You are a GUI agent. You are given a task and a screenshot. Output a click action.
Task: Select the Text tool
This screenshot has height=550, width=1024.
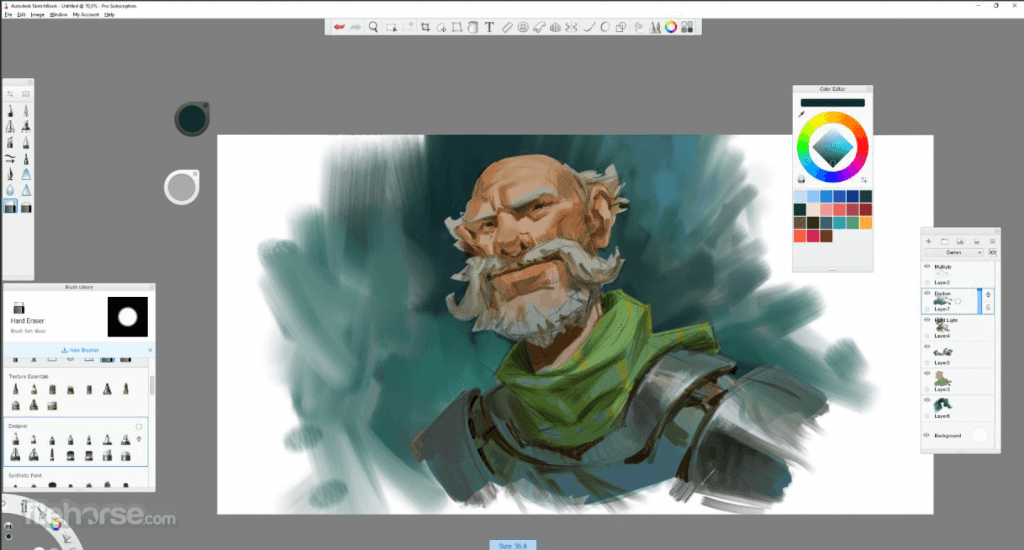click(x=489, y=27)
